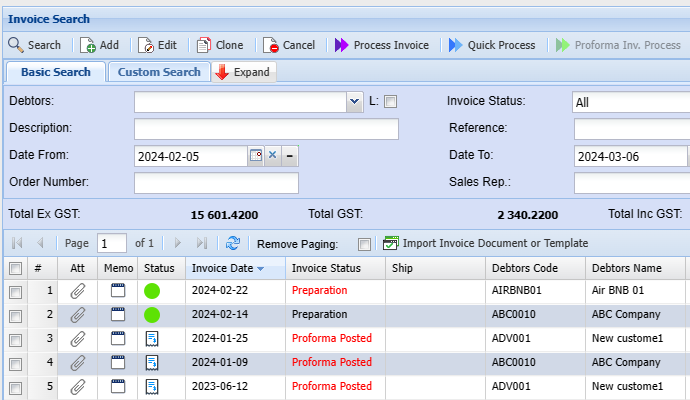Open attachment paperclip for Air BNB 01 row
This screenshot has height=400, width=690.
(x=77, y=290)
